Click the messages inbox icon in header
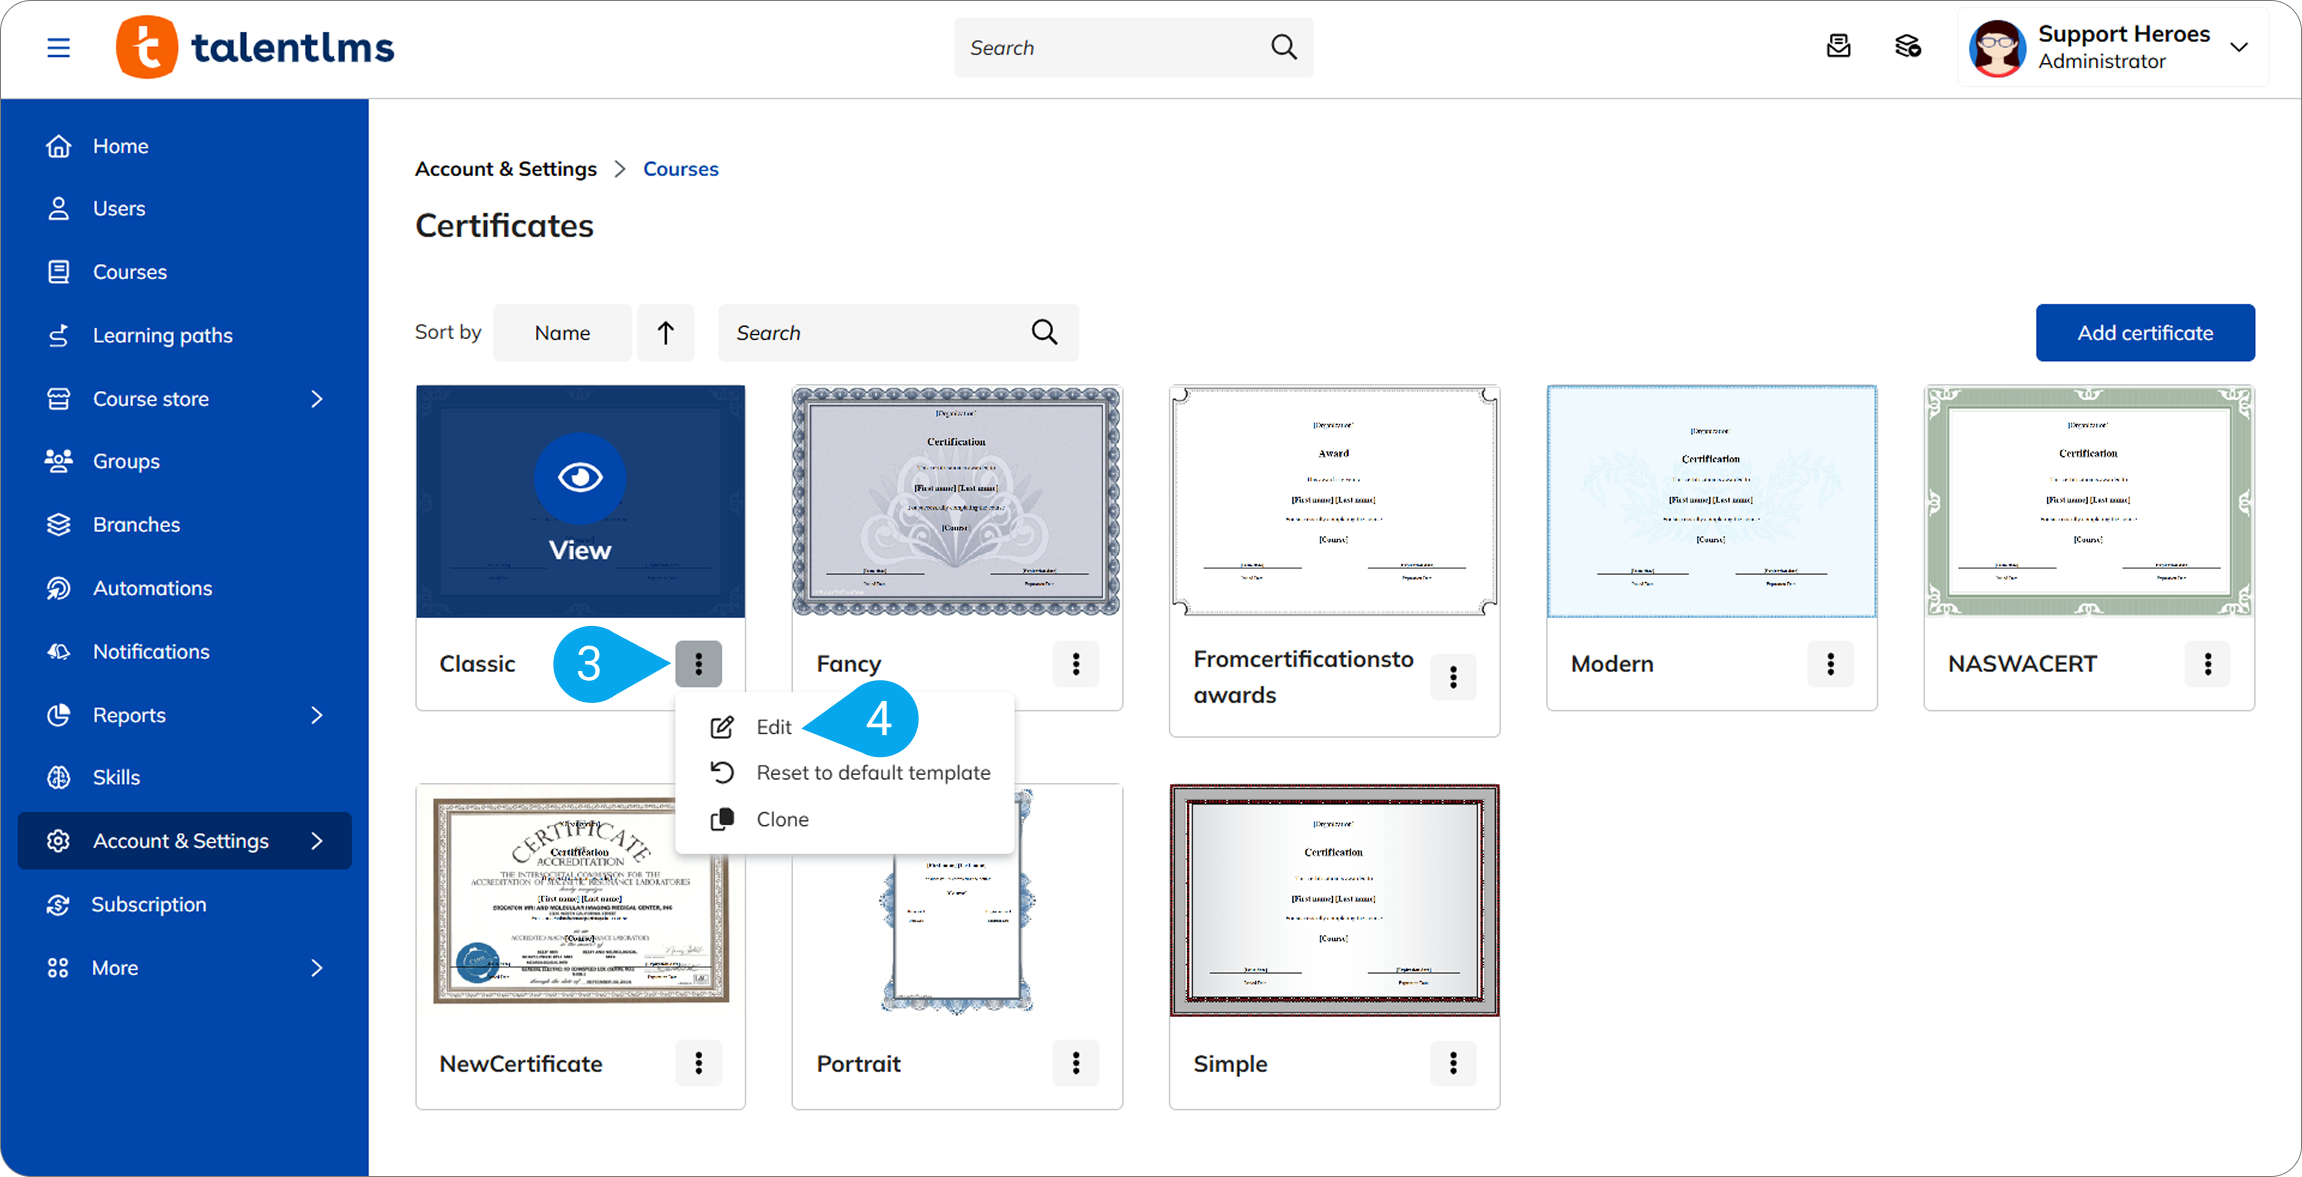2302x1177 pixels. pos(1838,47)
